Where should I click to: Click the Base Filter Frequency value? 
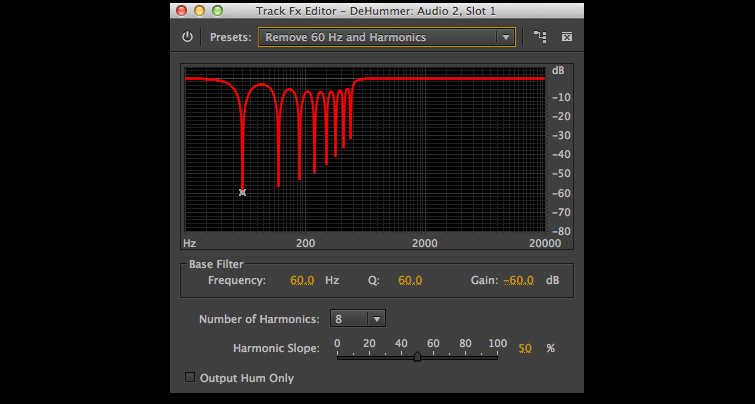coord(302,281)
